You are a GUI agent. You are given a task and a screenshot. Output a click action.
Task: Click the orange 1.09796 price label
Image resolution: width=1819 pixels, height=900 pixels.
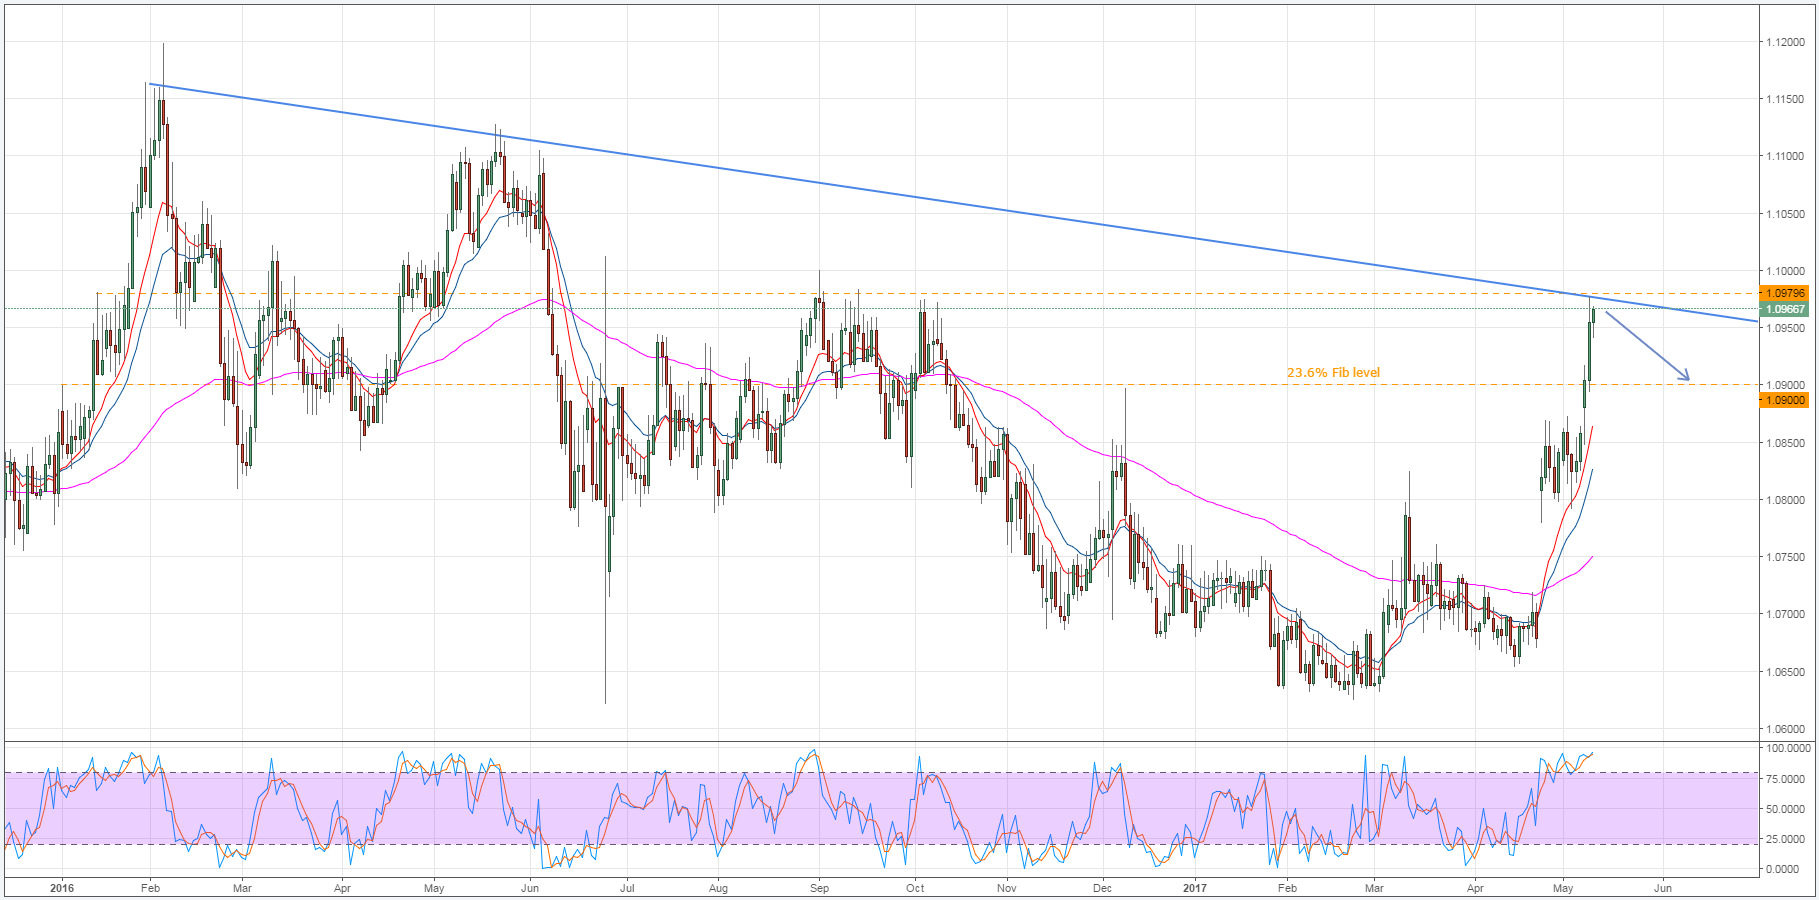click(x=1786, y=293)
